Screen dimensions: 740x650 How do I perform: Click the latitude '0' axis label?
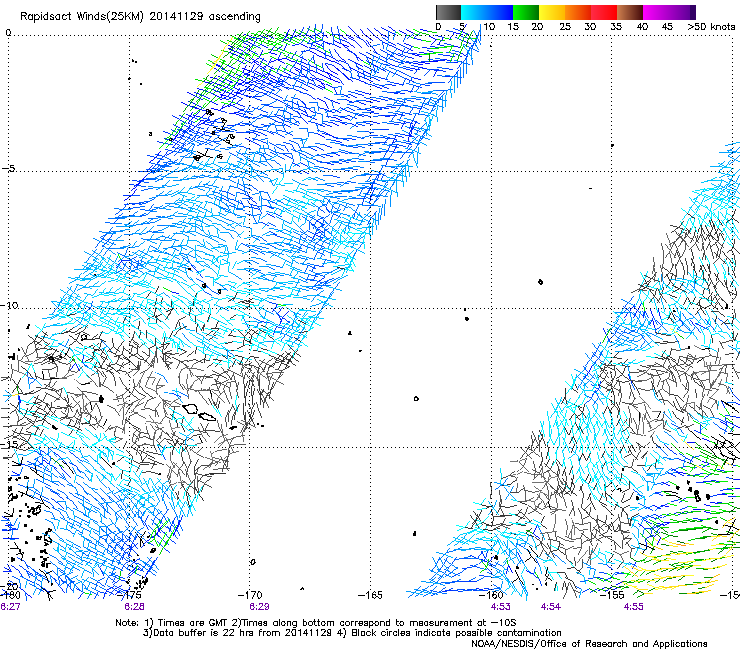8,33
